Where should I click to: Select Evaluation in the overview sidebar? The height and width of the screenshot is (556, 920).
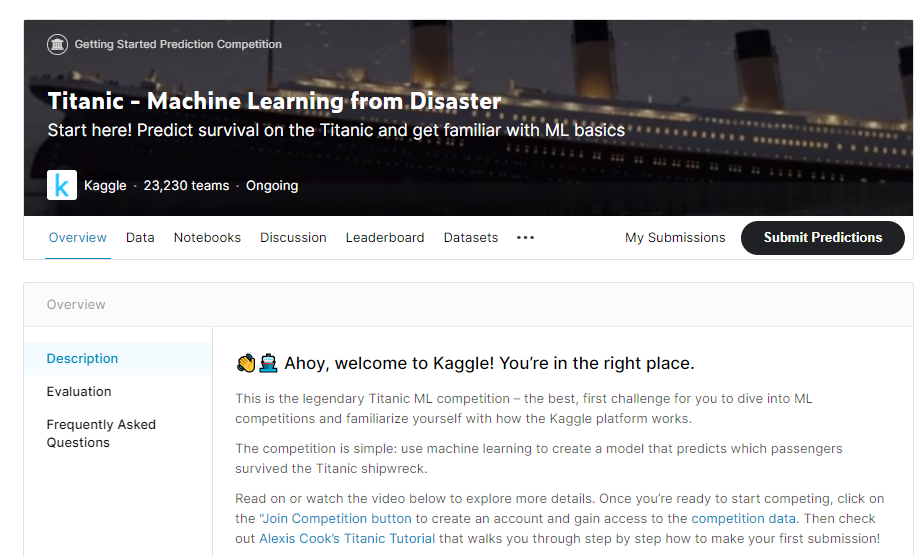(x=79, y=392)
